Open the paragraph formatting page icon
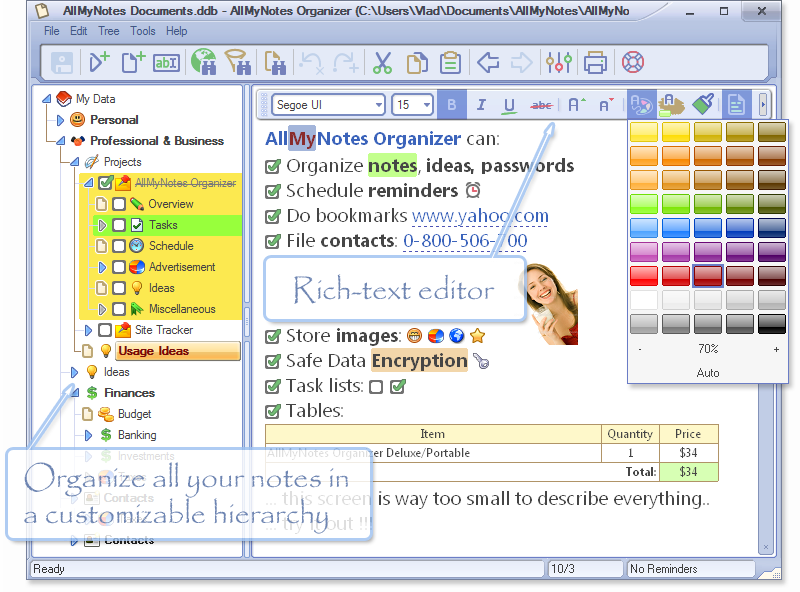 point(736,105)
